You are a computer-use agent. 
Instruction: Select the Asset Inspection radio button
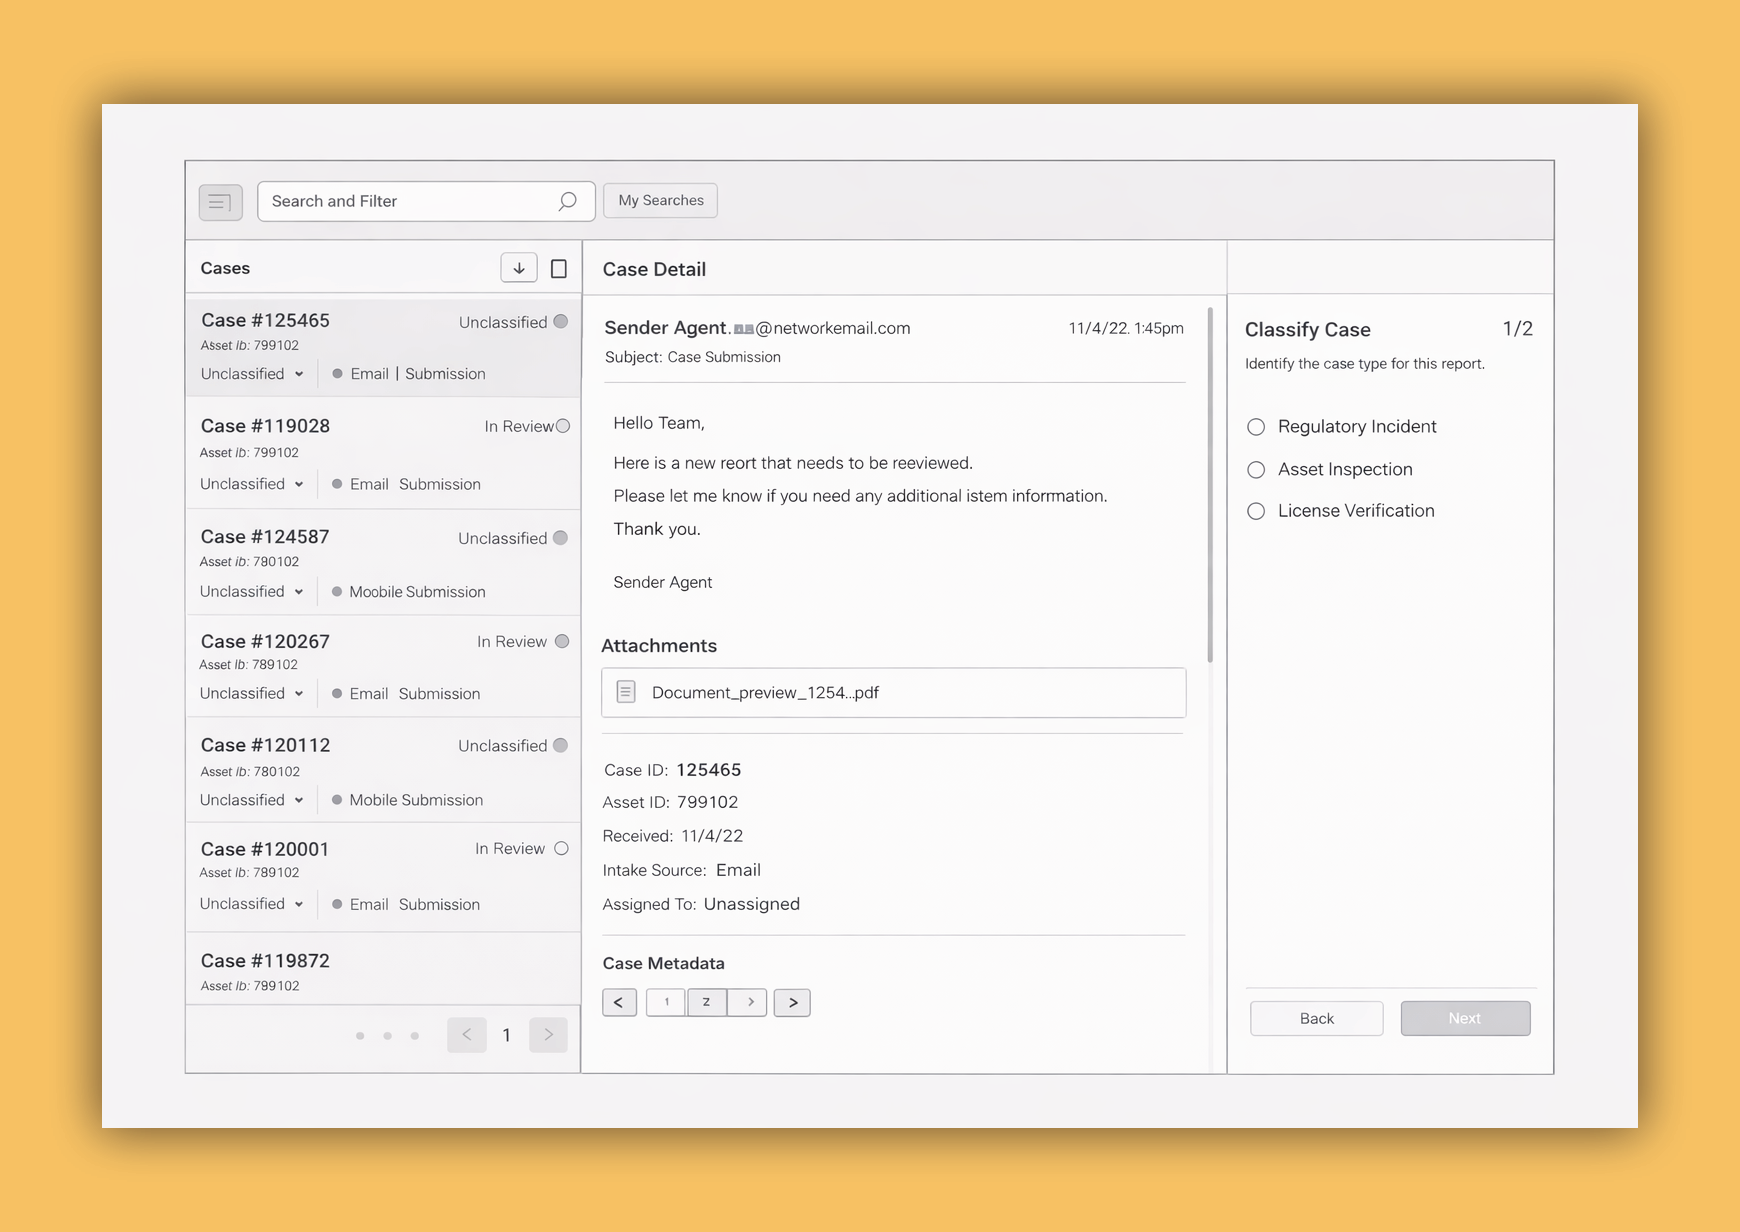tap(1256, 470)
